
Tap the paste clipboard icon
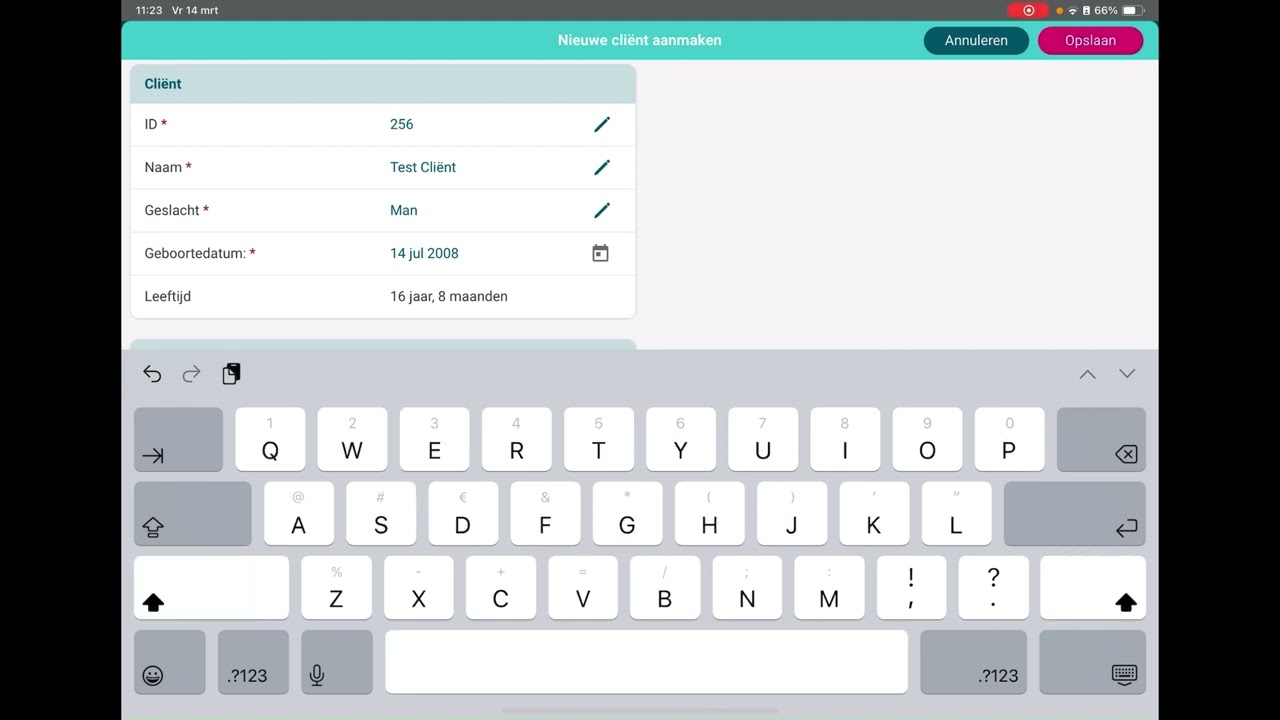pyautogui.click(x=231, y=374)
